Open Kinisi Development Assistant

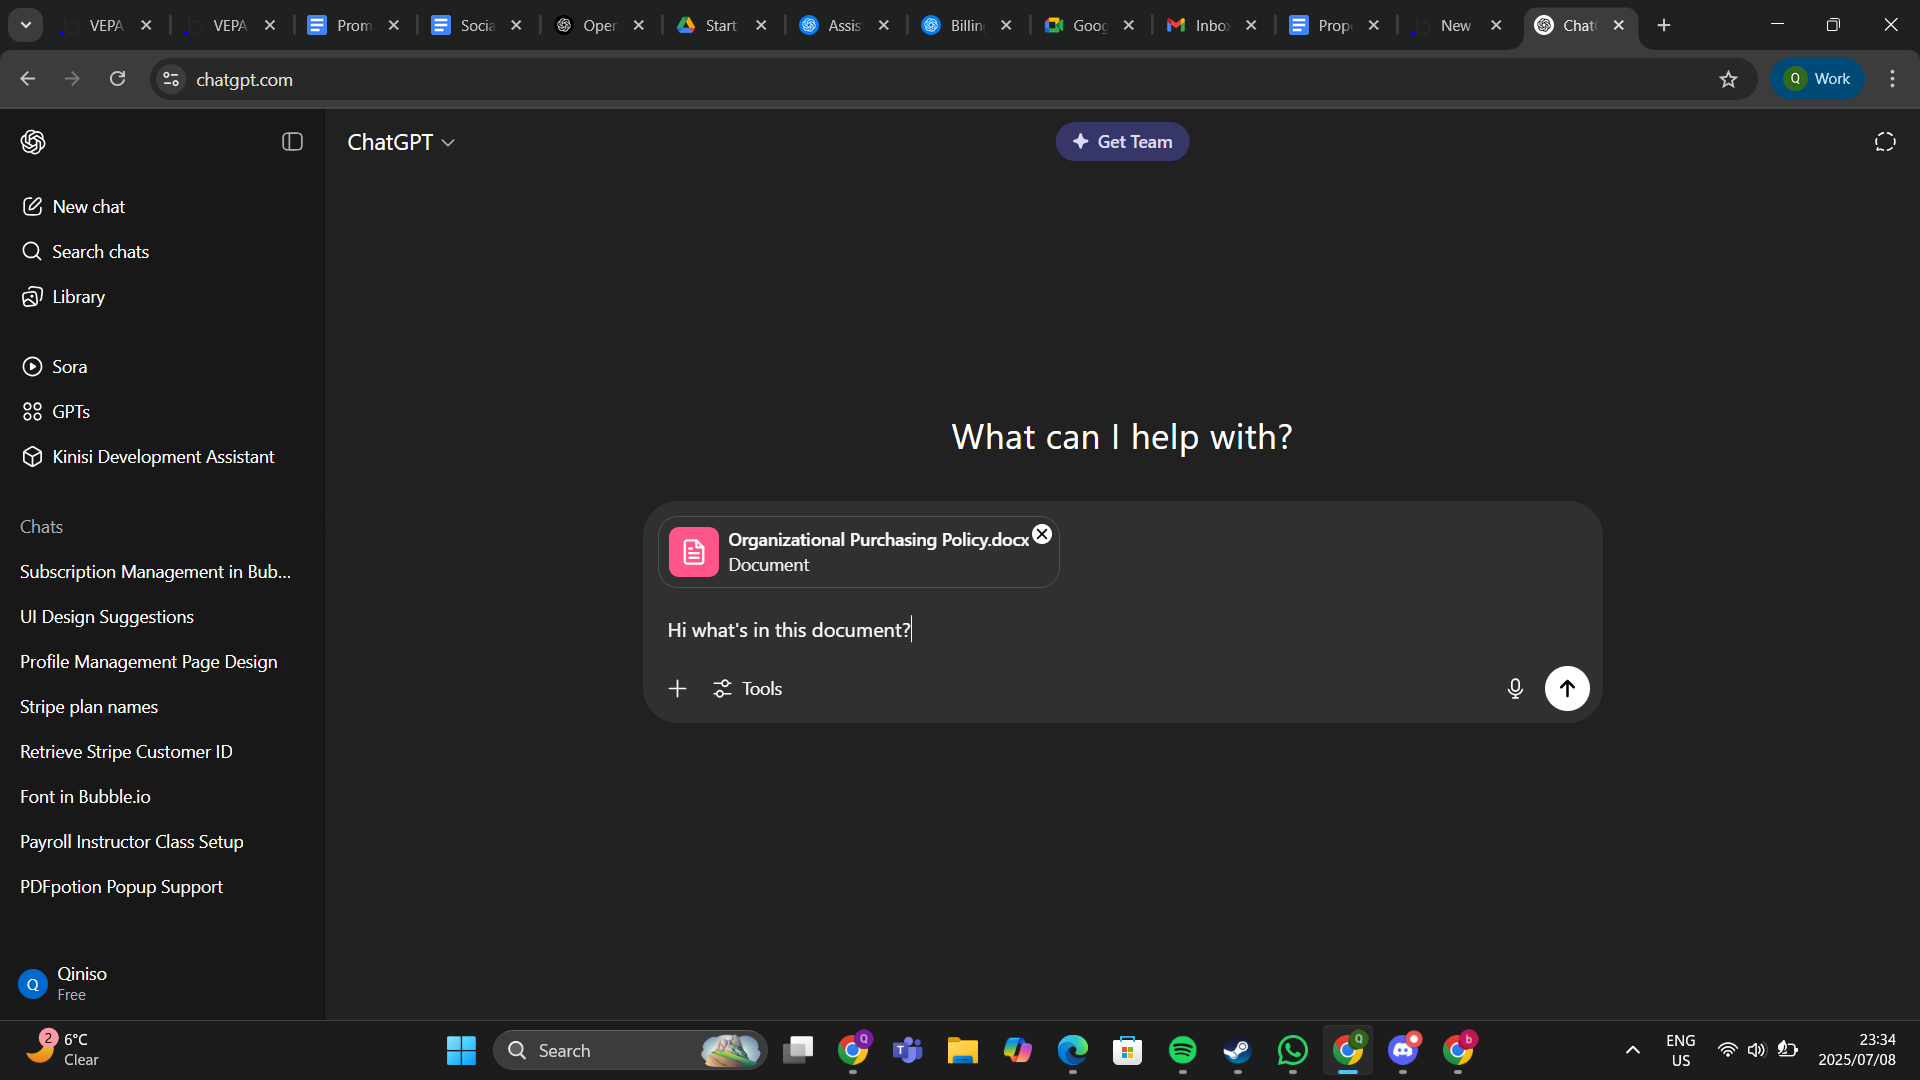(163, 457)
